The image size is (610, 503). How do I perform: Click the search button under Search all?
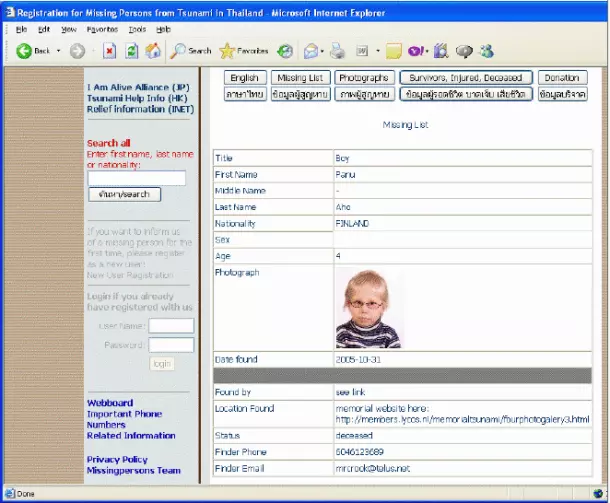(124, 194)
